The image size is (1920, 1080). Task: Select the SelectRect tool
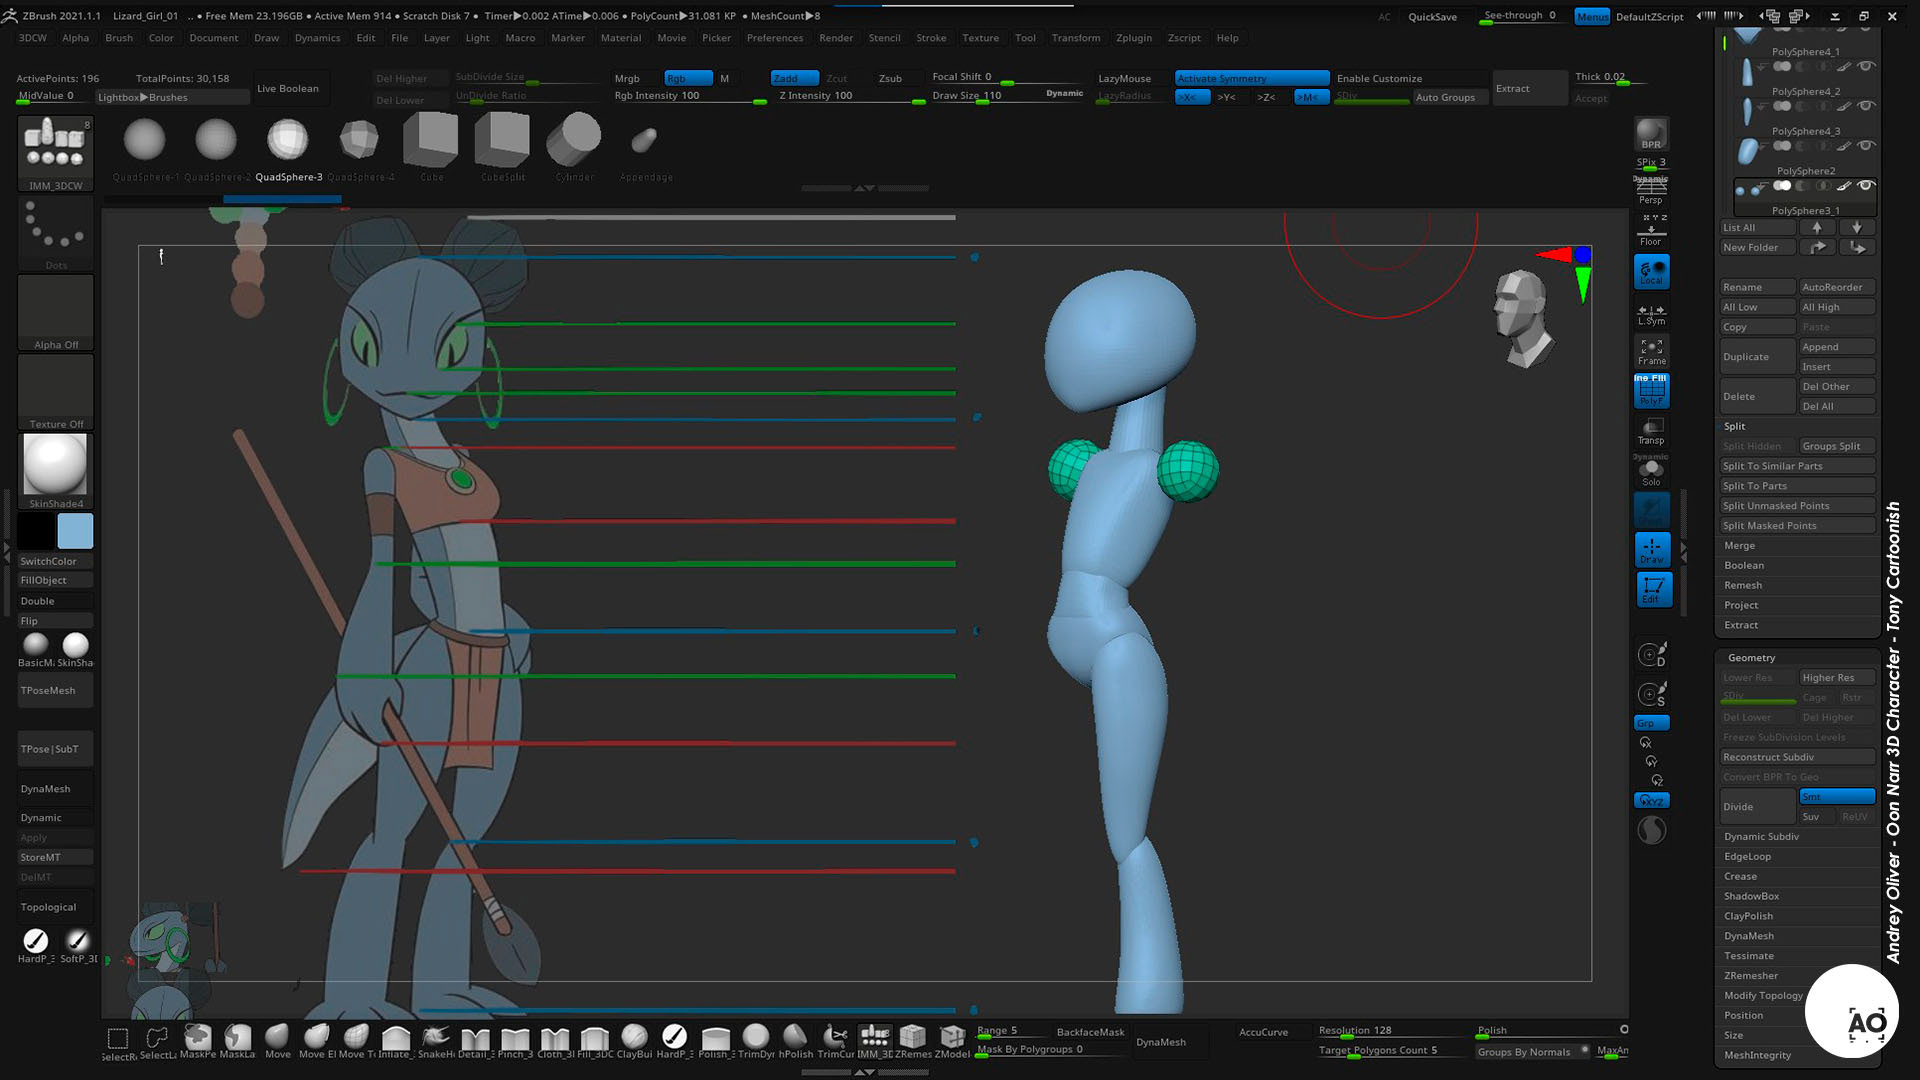117,1041
